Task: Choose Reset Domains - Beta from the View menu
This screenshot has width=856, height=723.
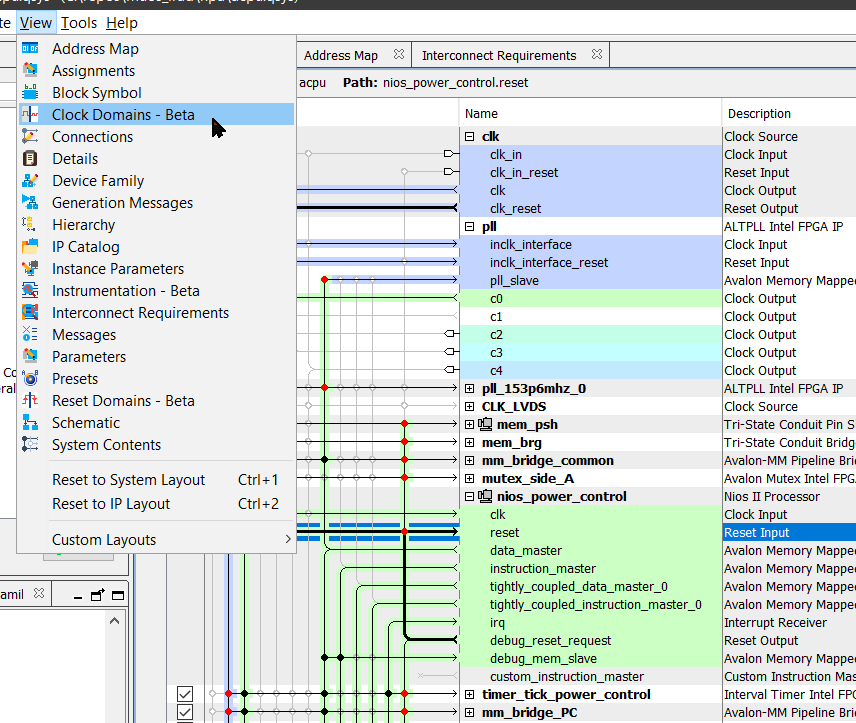Action: point(123,401)
